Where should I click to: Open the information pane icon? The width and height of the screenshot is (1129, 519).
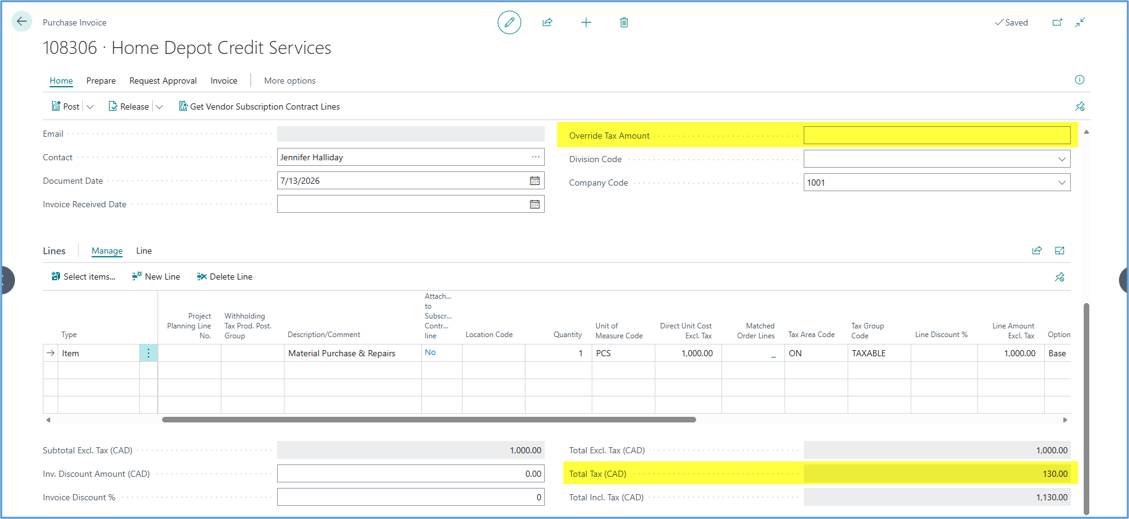point(1079,80)
